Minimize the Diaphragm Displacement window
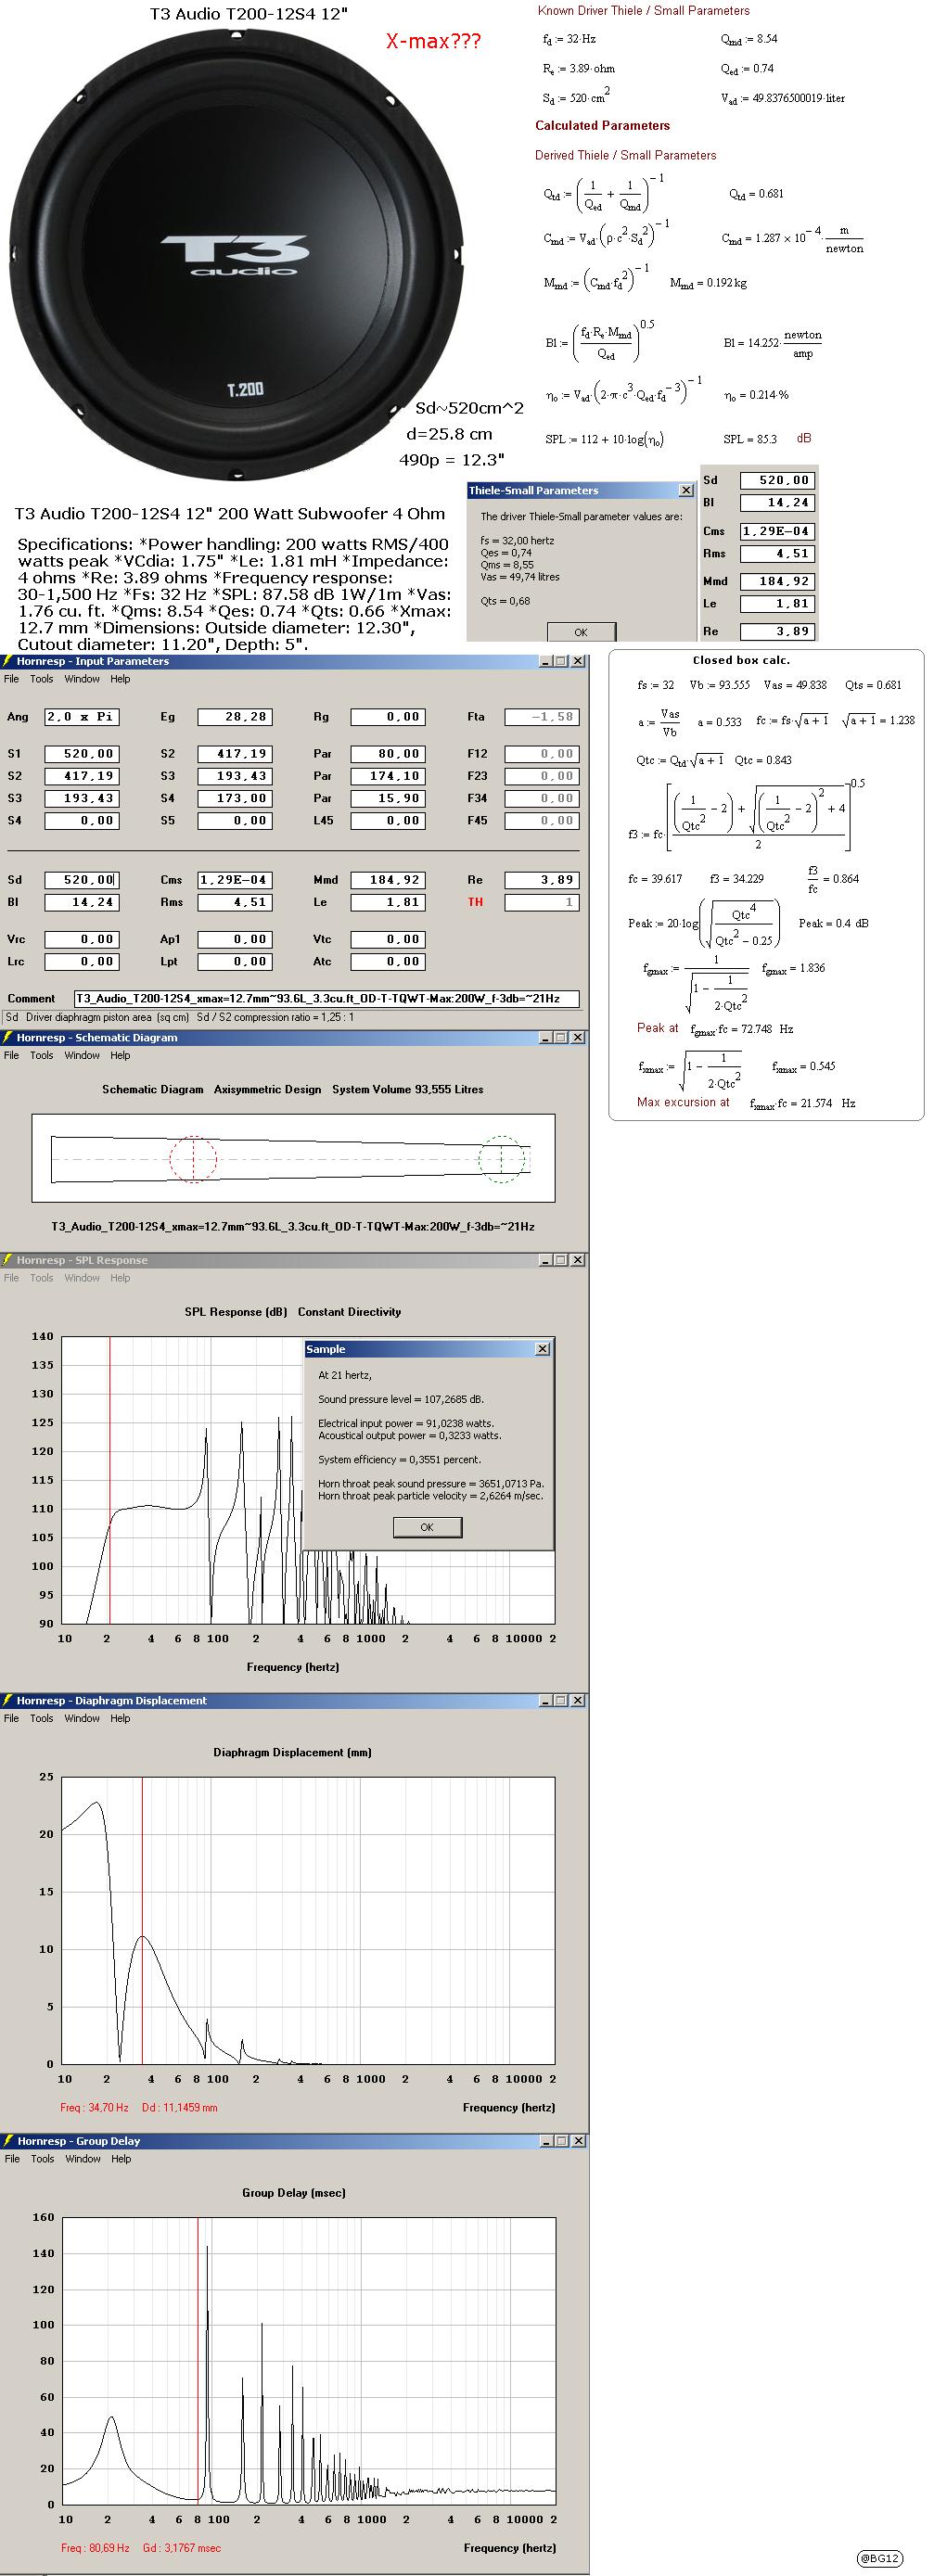The width and height of the screenshot is (934, 2576). pos(546,1700)
